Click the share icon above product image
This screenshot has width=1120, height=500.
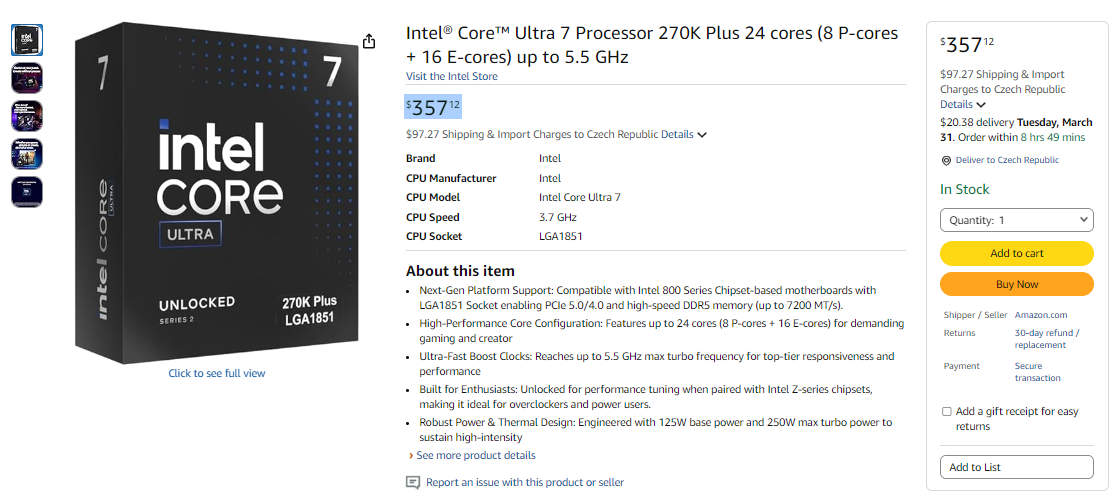369,41
